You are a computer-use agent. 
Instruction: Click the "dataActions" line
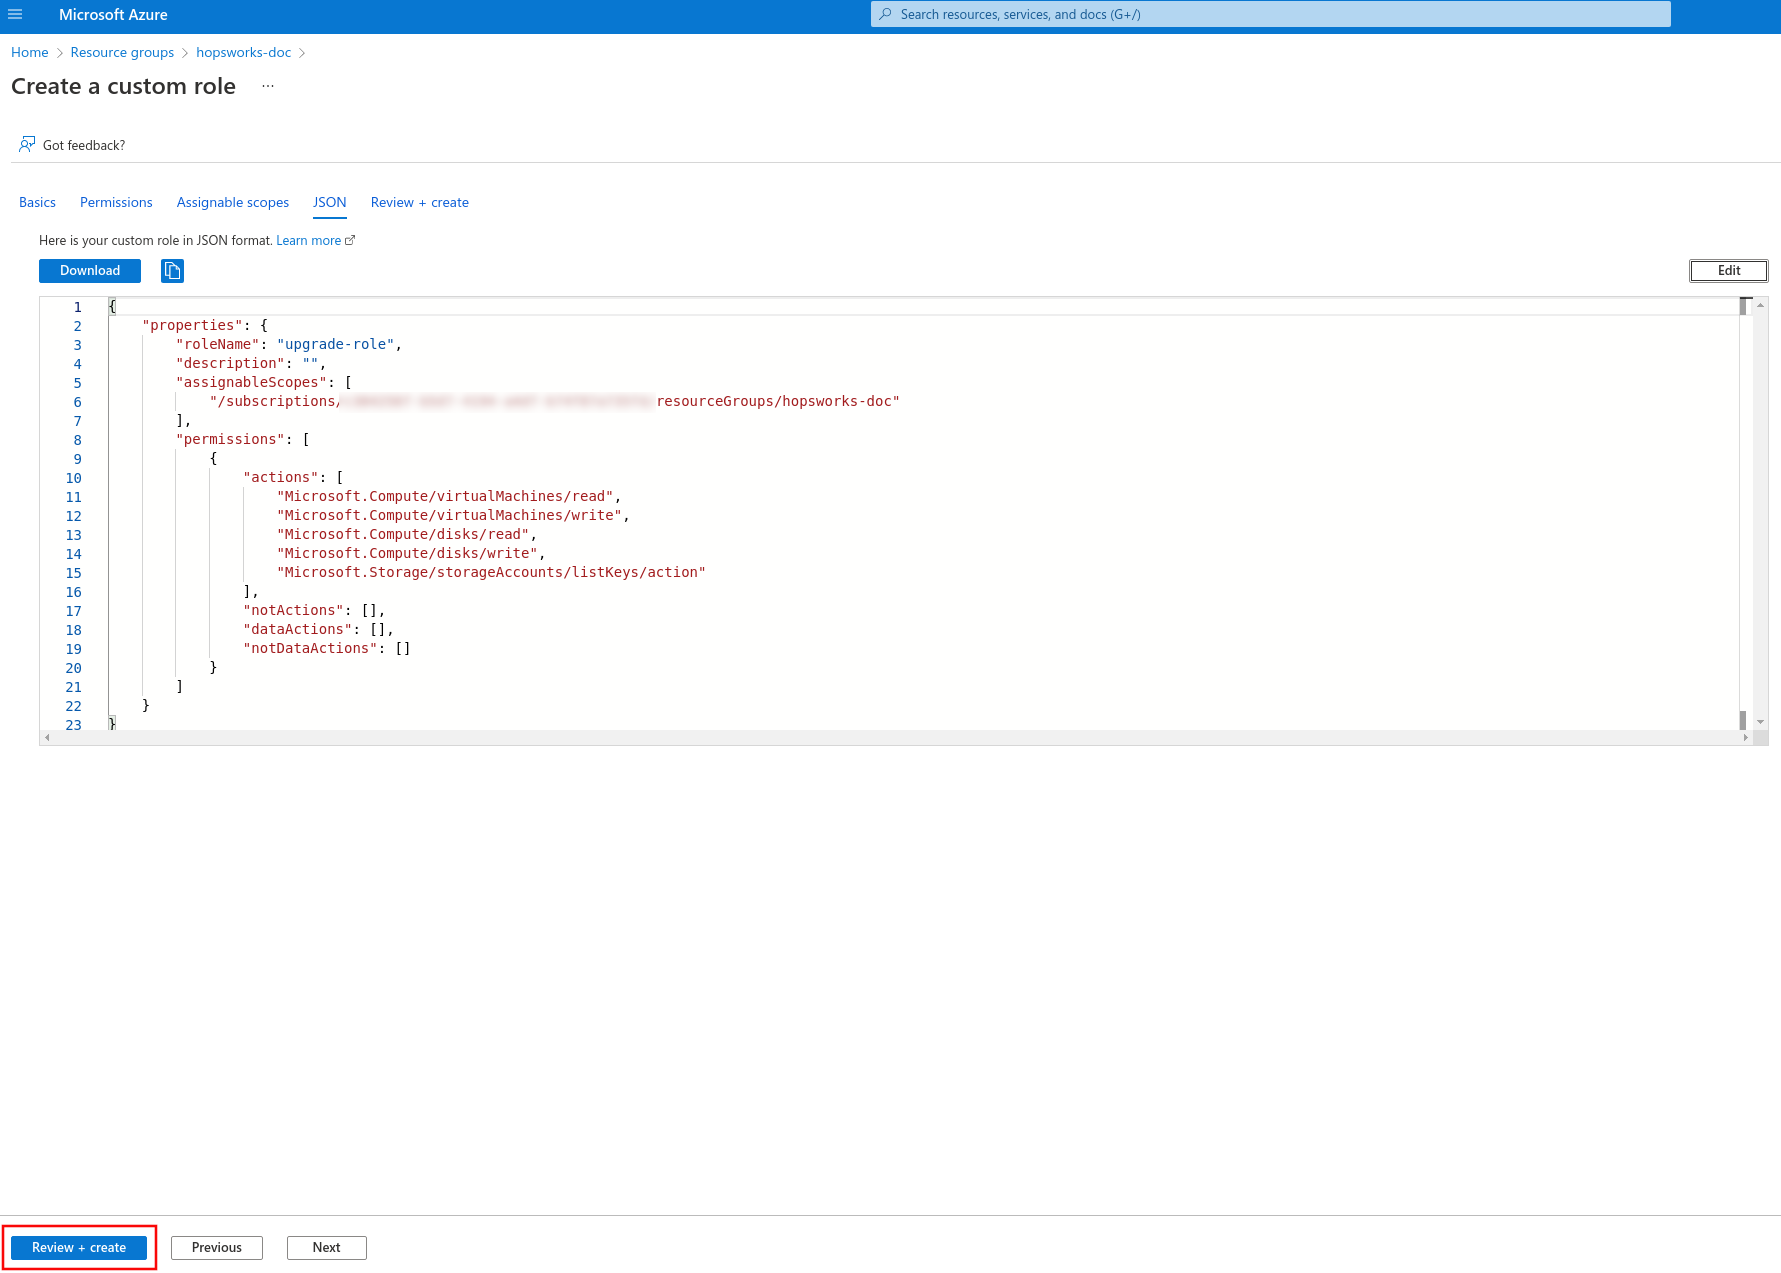tap(319, 630)
